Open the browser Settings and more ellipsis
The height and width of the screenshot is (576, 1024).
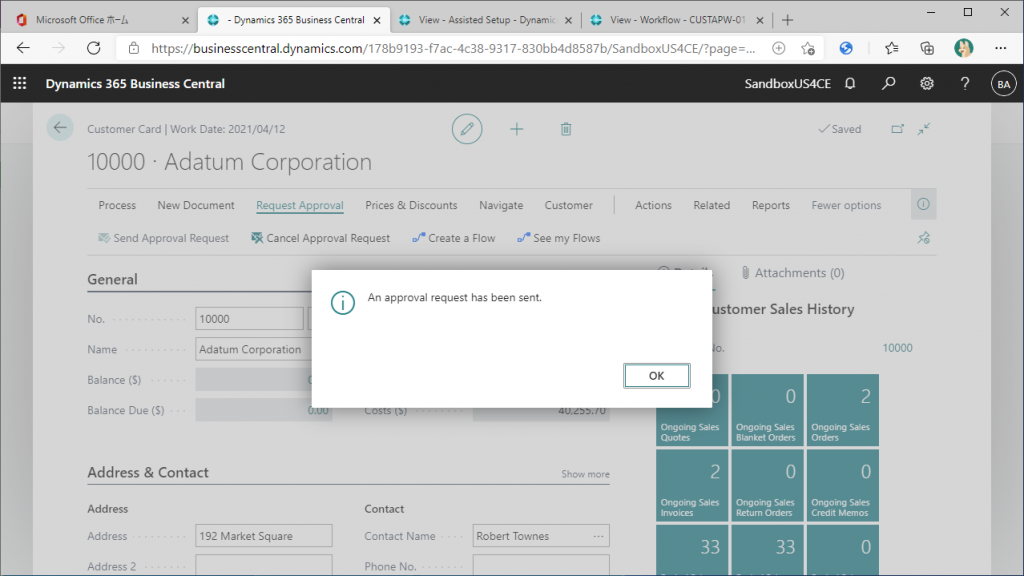(x=1000, y=48)
